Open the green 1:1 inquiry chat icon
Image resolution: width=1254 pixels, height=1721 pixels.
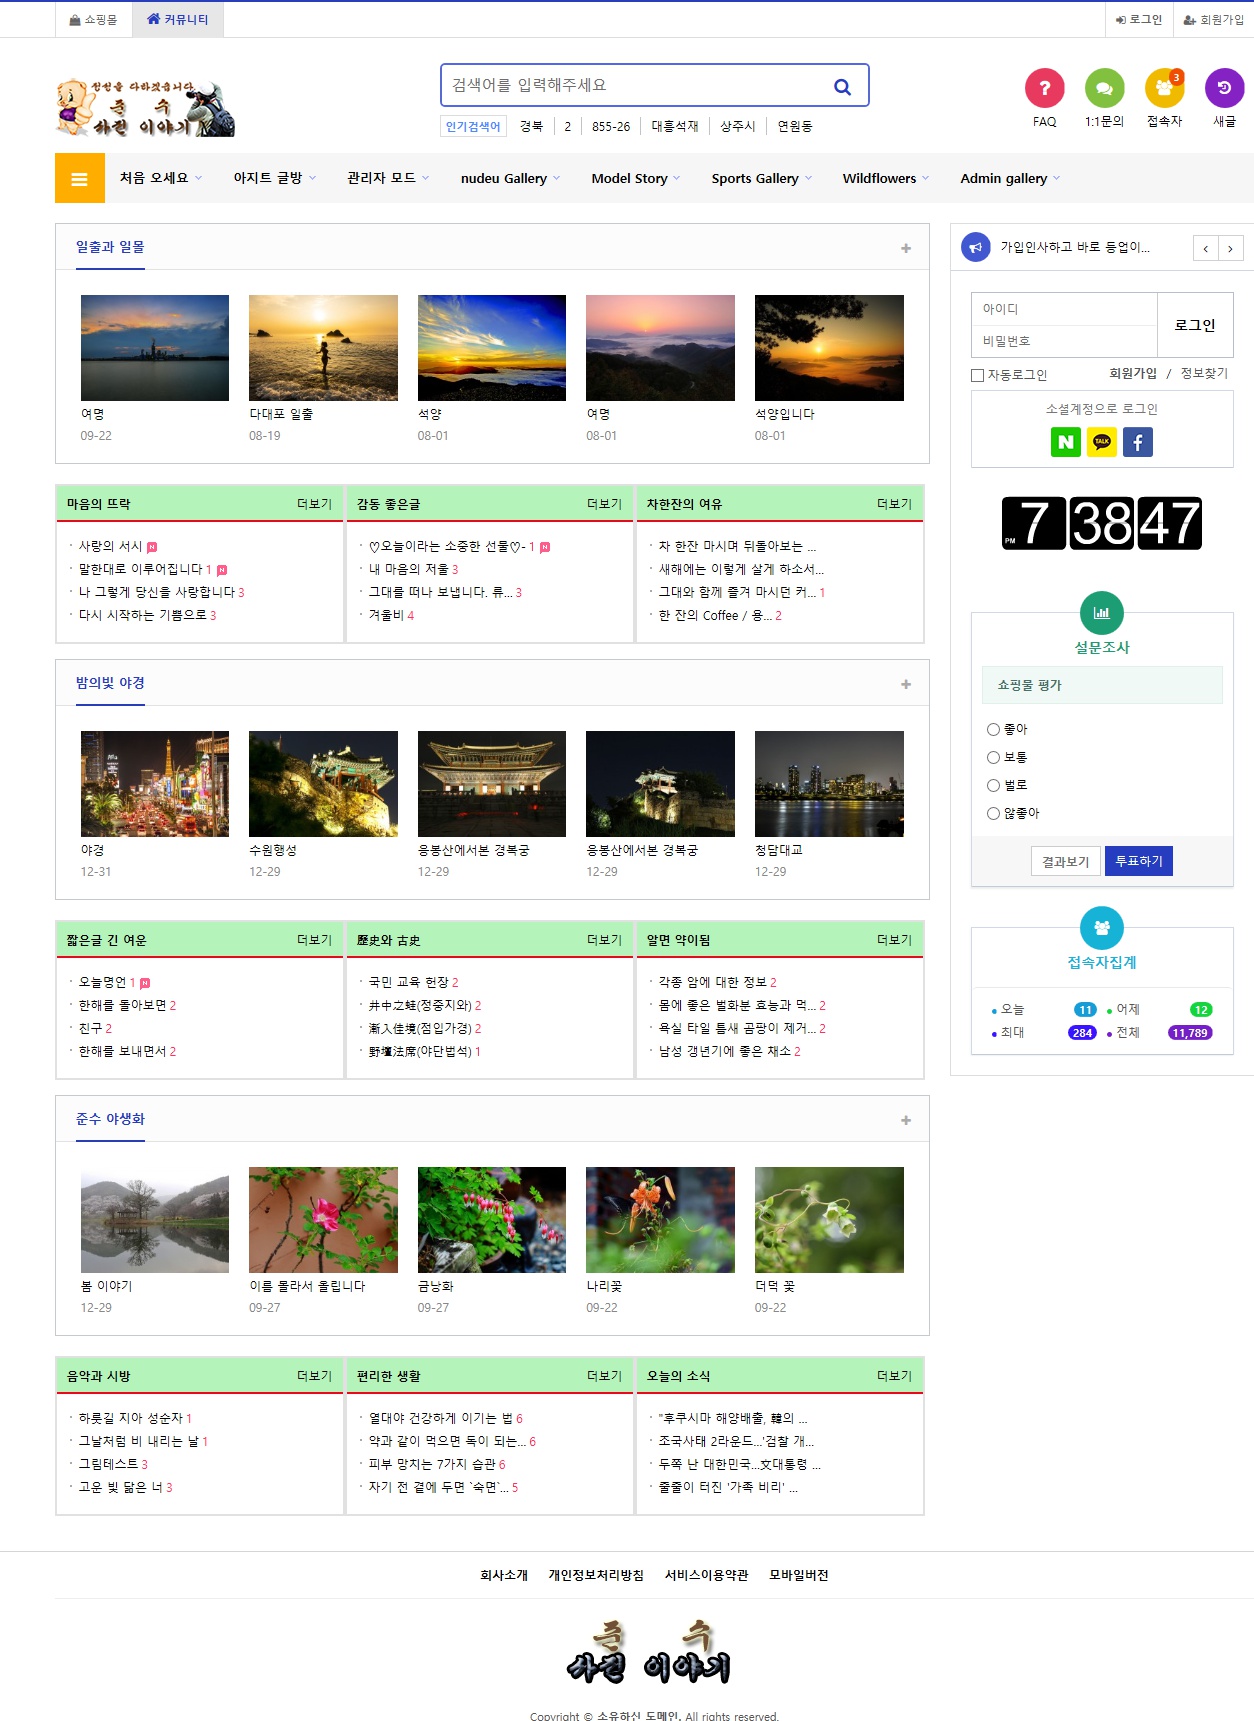pyautogui.click(x=1104, y=88)
